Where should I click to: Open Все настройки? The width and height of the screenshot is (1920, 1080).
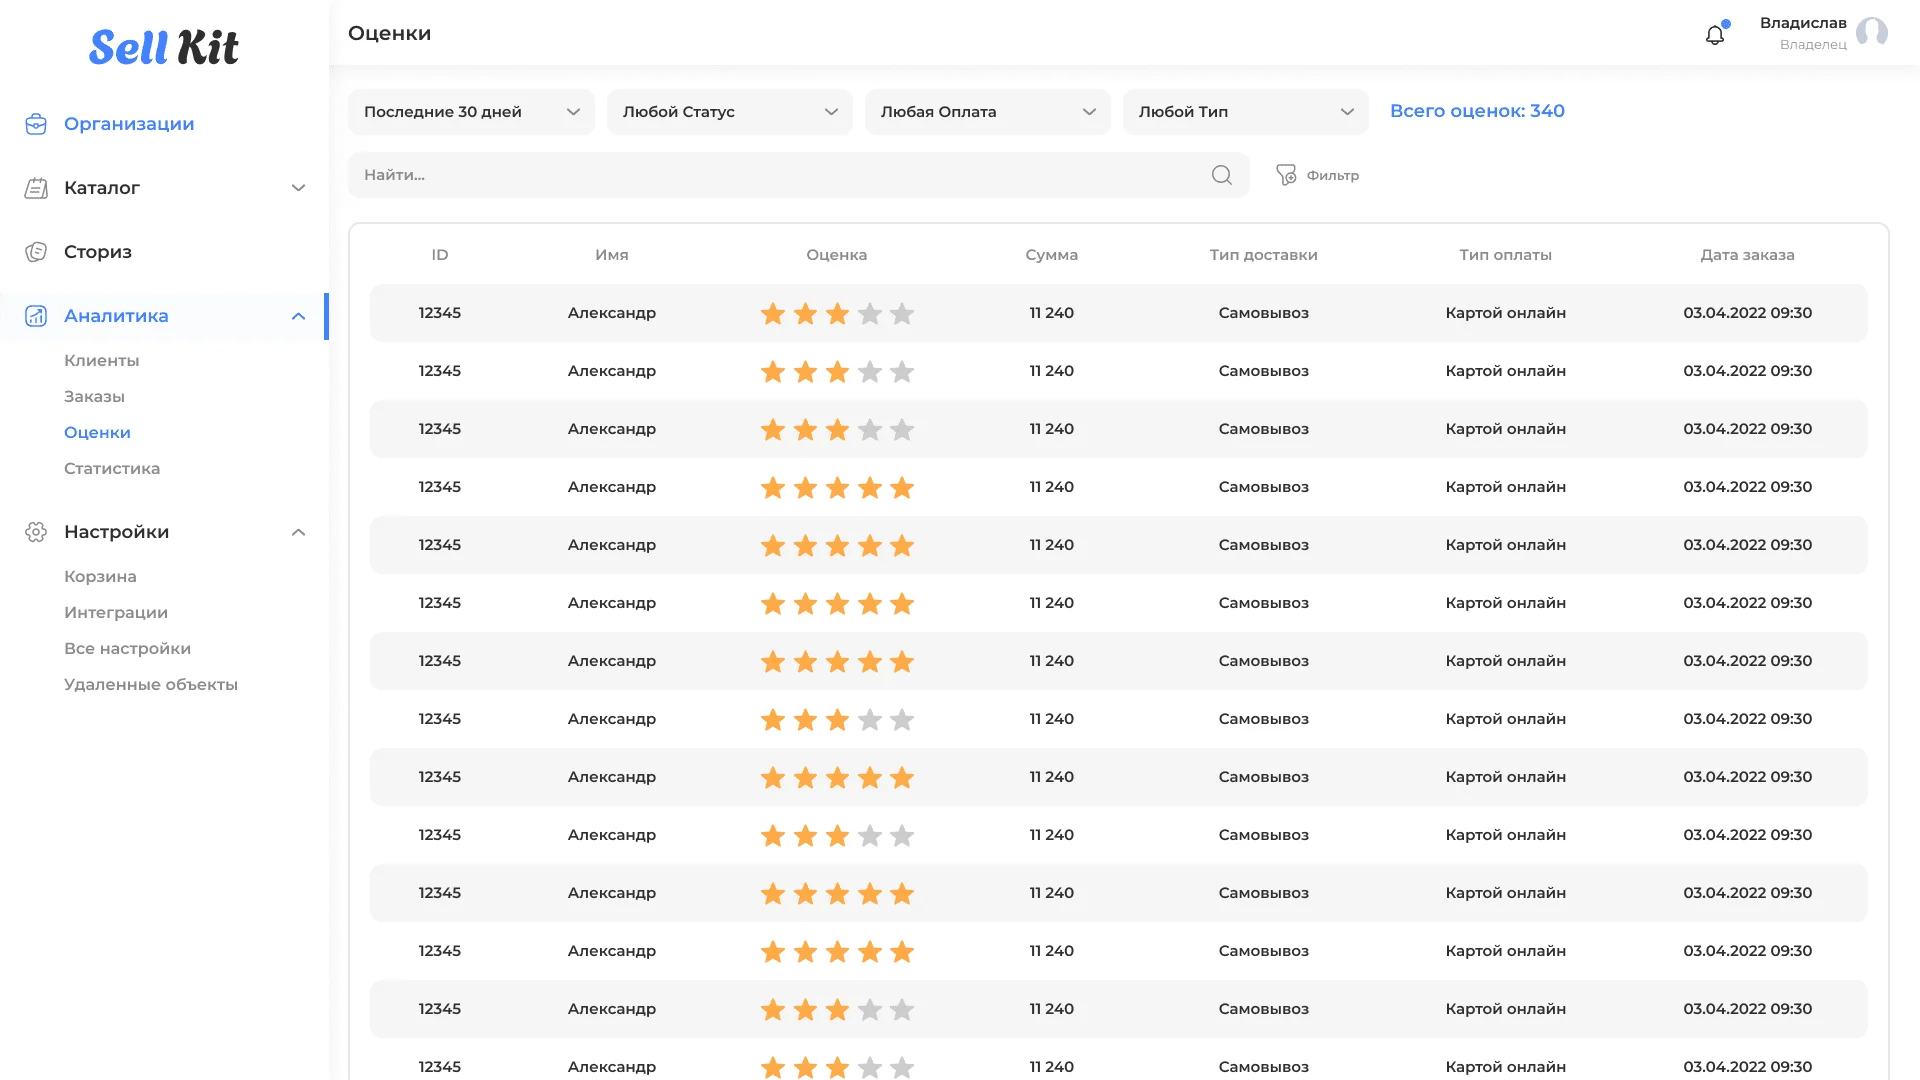[x=127, y=648]
